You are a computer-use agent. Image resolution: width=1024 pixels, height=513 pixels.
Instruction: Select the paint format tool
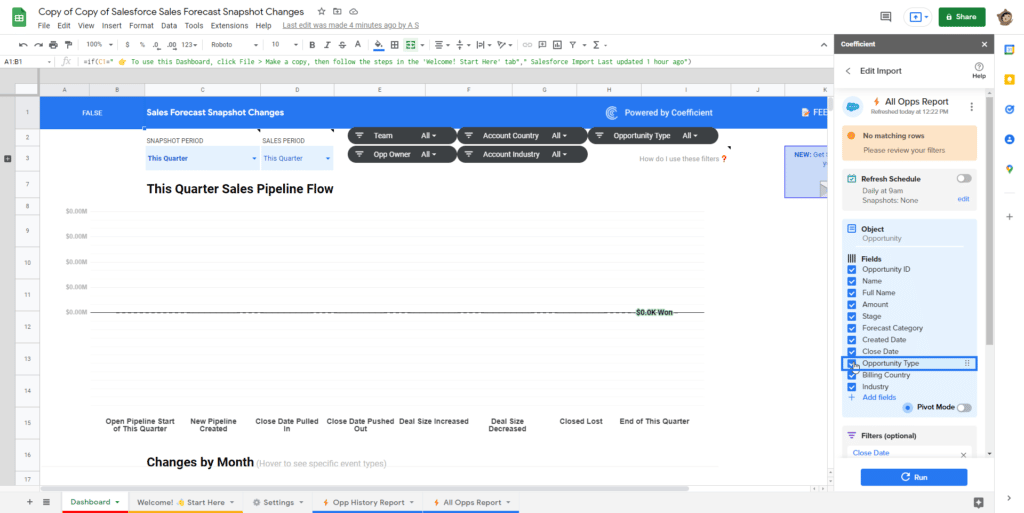[69, 45]
